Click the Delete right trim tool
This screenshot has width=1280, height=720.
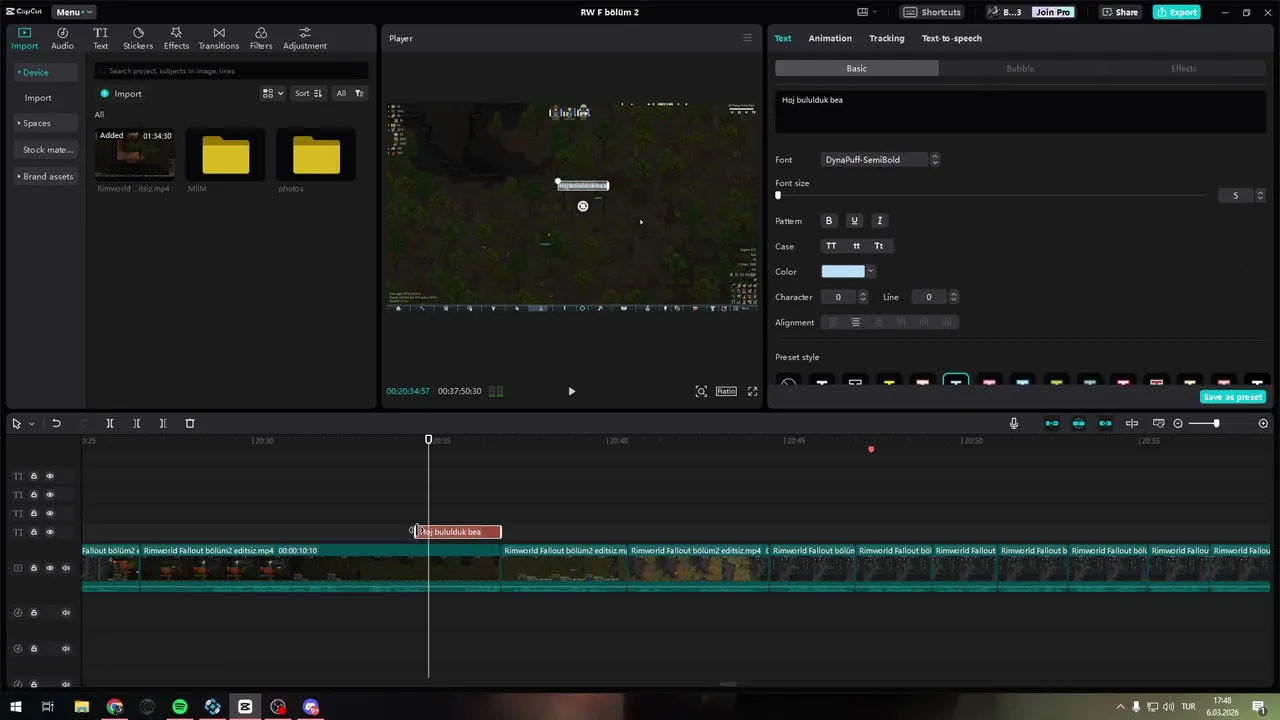163,423
